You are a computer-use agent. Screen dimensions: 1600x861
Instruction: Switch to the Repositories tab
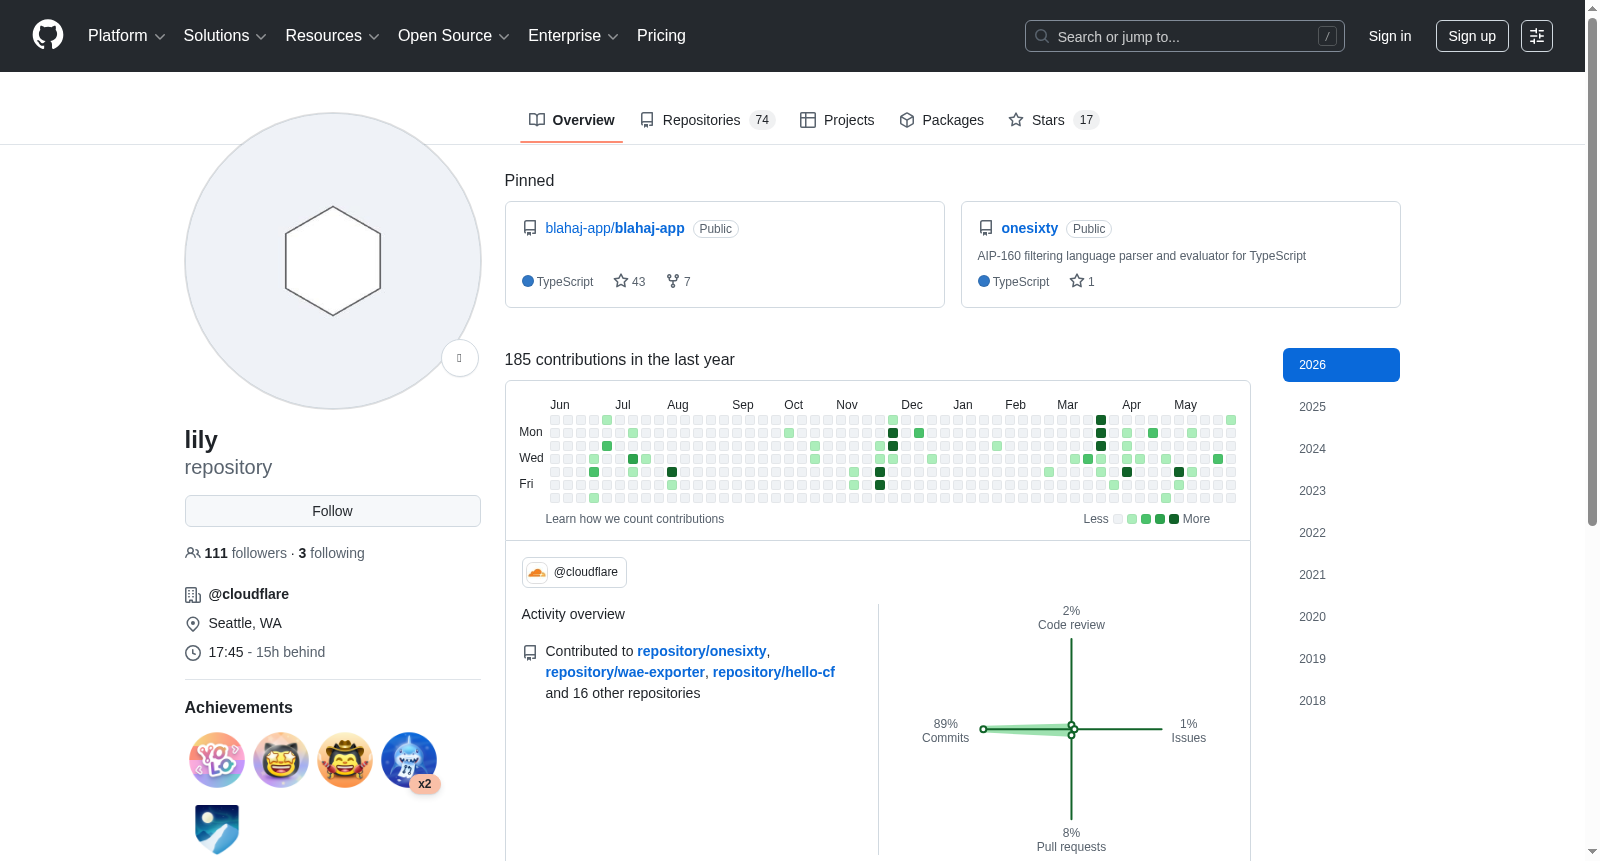pos(708,120)
